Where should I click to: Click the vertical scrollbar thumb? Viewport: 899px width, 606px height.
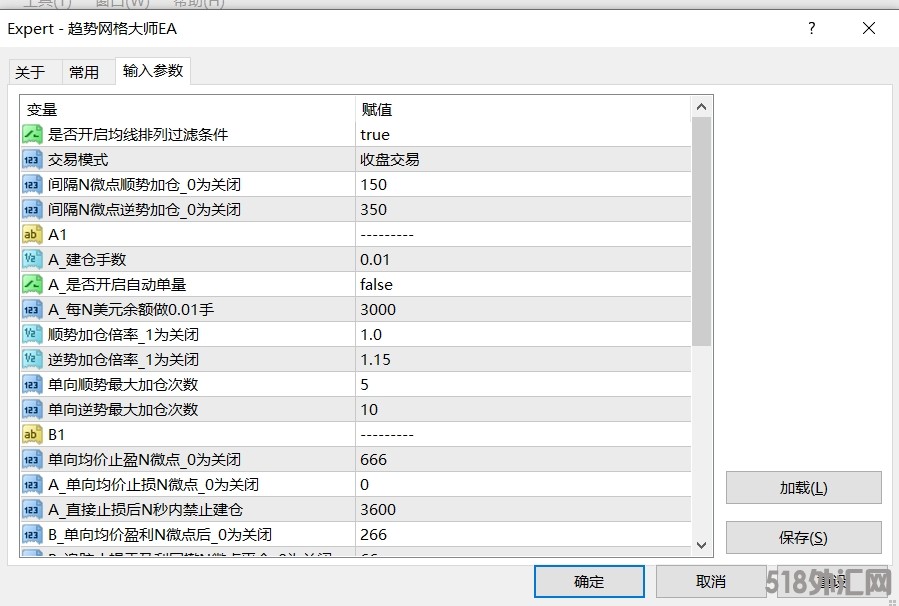coord(701,232)
